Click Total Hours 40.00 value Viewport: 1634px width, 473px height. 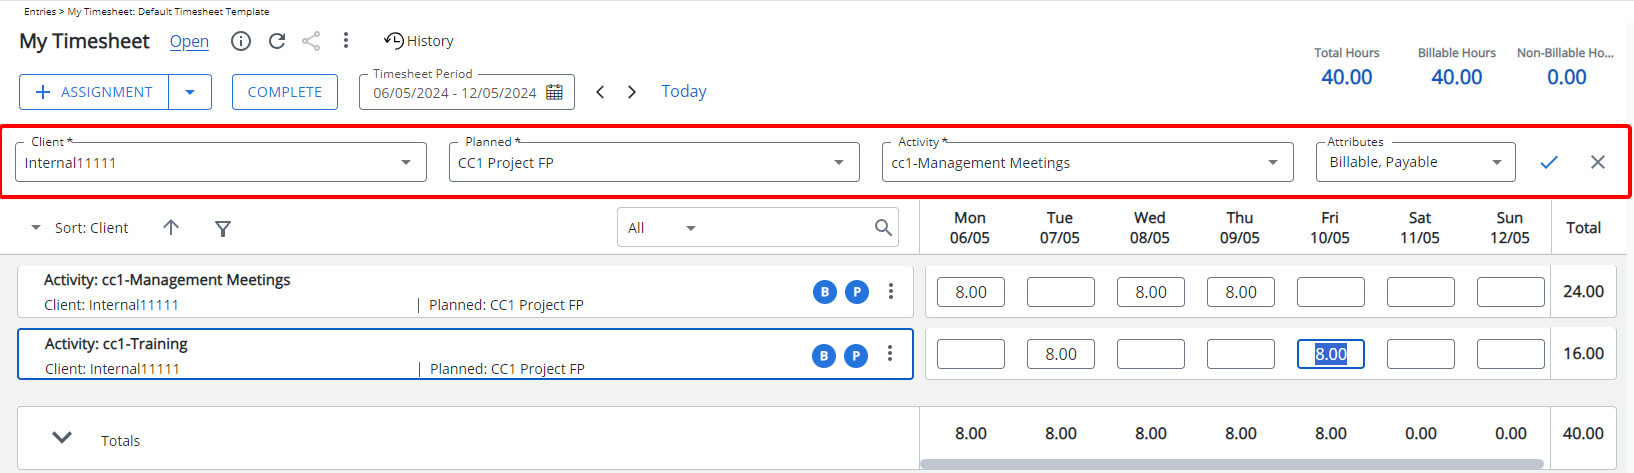1347,77
